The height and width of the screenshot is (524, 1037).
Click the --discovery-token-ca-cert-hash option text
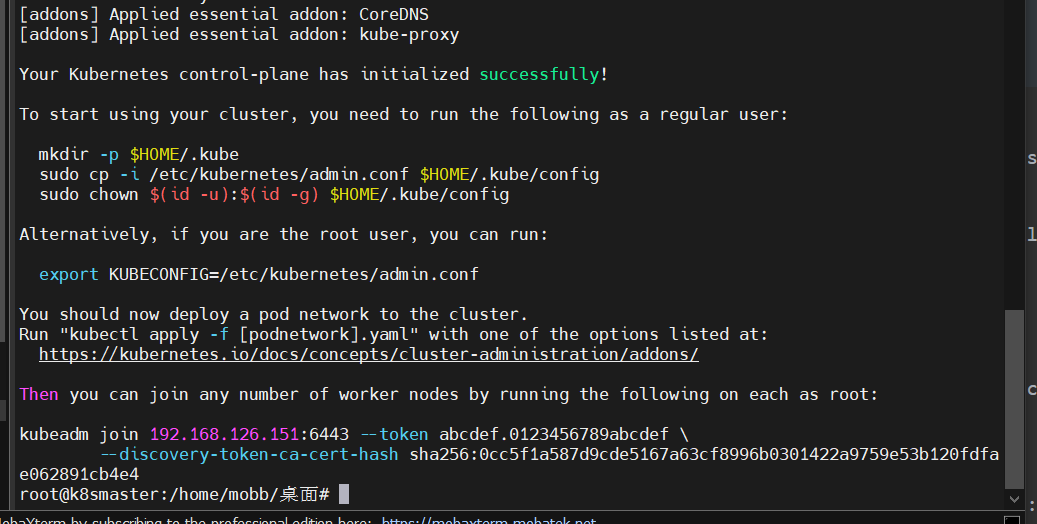[250, 454]
